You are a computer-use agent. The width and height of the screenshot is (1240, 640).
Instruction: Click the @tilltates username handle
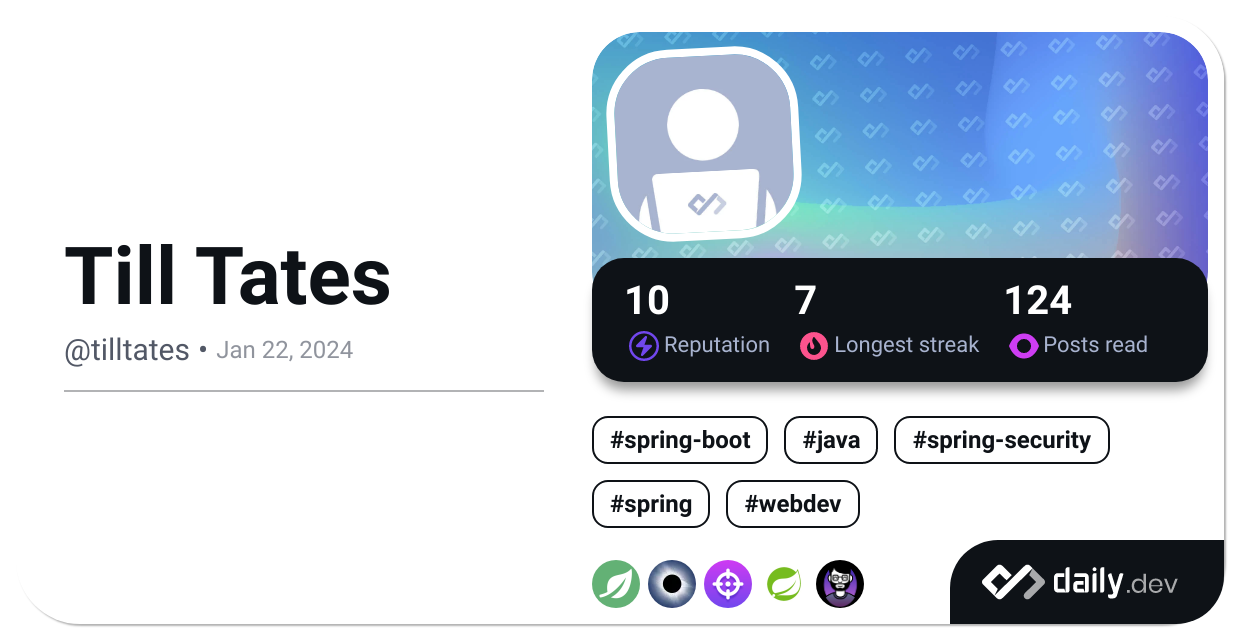tap(127, 350)
